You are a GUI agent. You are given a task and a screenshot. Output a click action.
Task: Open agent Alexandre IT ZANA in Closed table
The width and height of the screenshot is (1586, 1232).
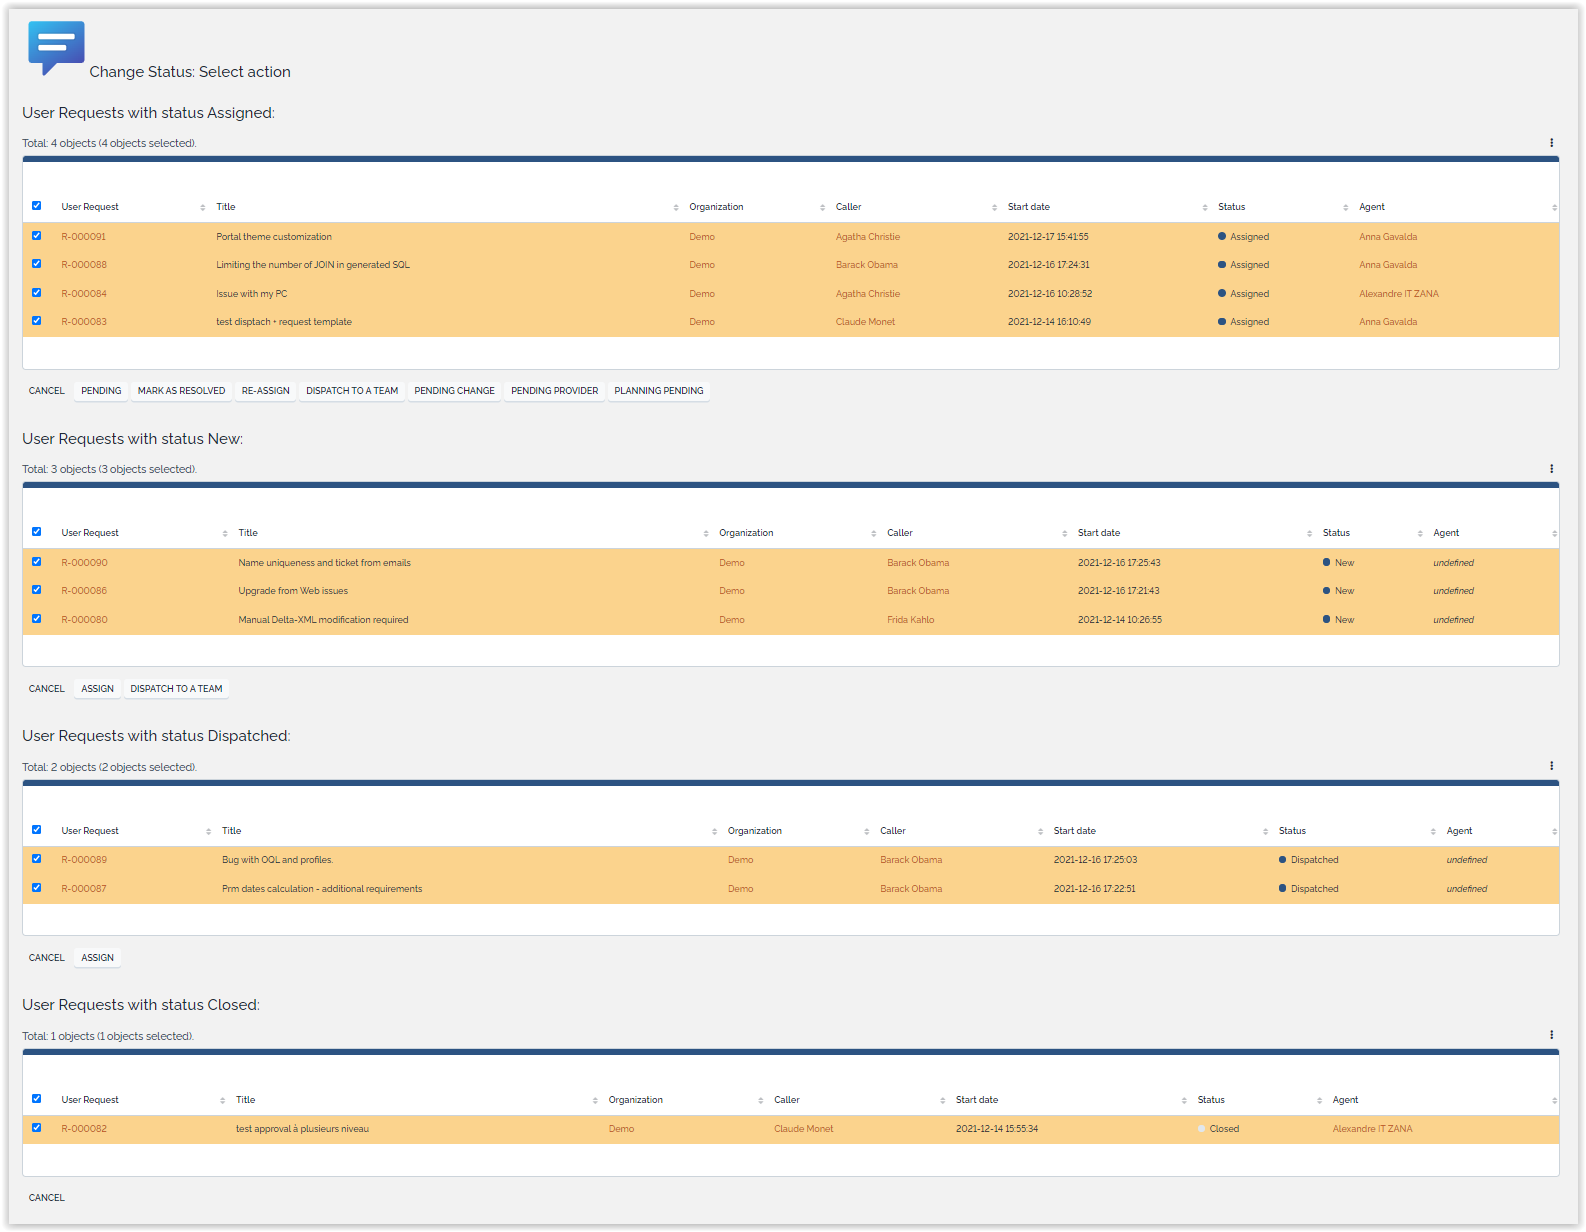pos(1372,1129)
